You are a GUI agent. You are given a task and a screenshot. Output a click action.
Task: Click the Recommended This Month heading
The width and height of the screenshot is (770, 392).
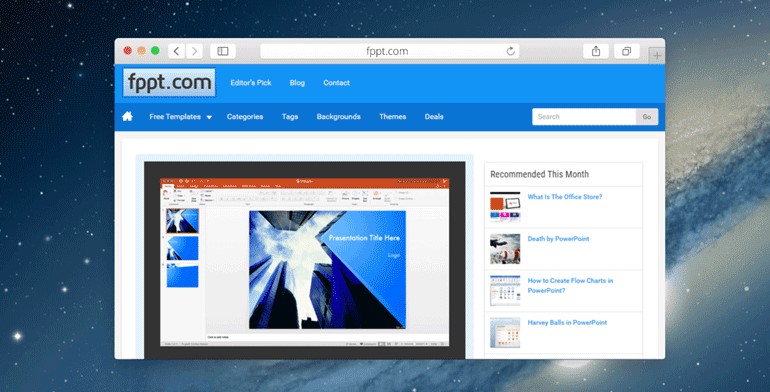[x=539, y=174]
